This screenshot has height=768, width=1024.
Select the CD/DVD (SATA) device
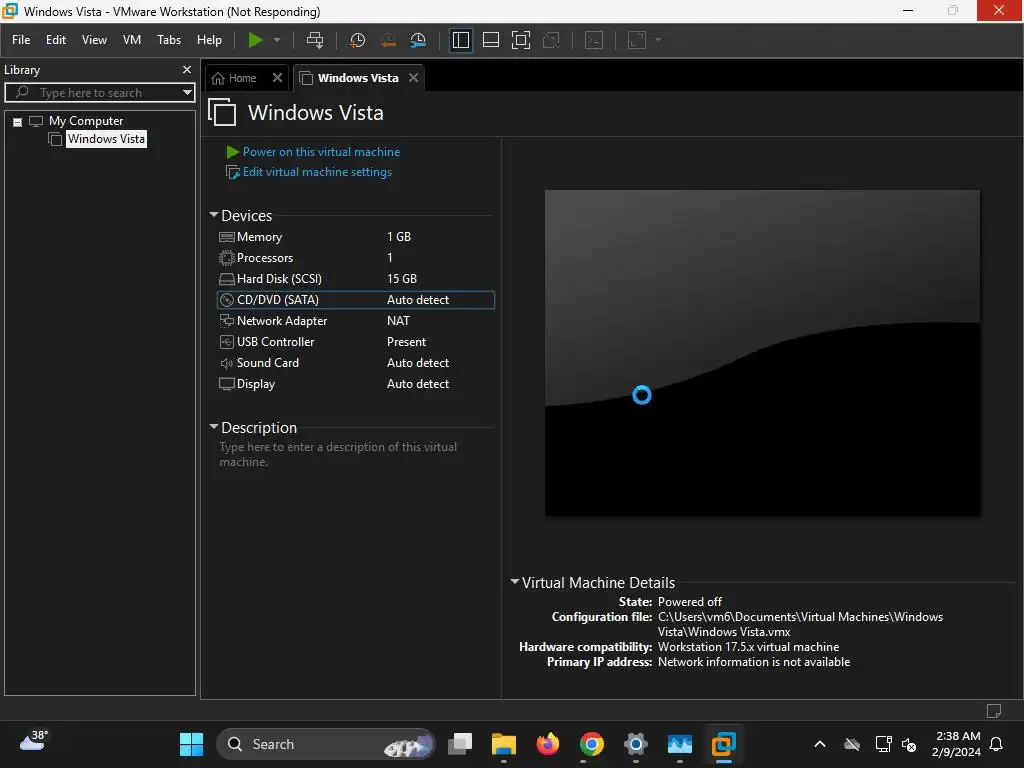(355, 300)
